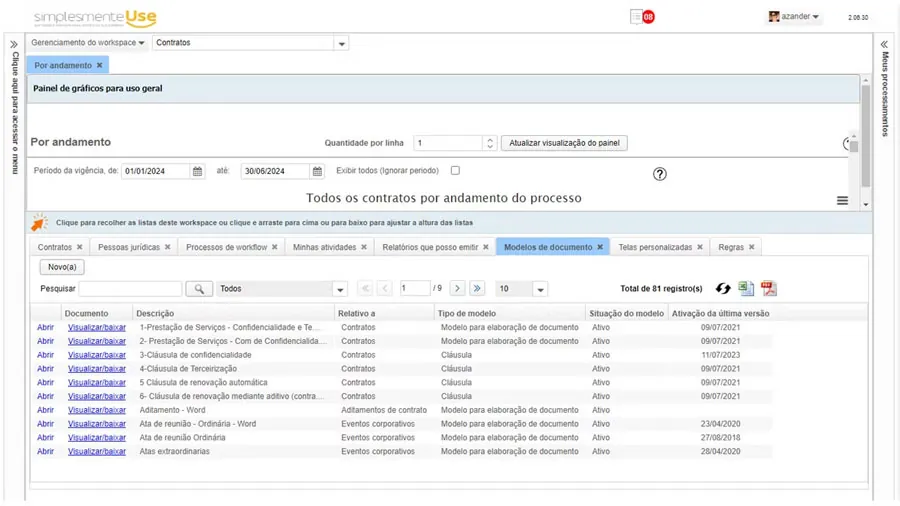The width and height of the screenshot is (900, 506).
Task: Expand the Contratos workspace combo box
Action: pos(342,44)
